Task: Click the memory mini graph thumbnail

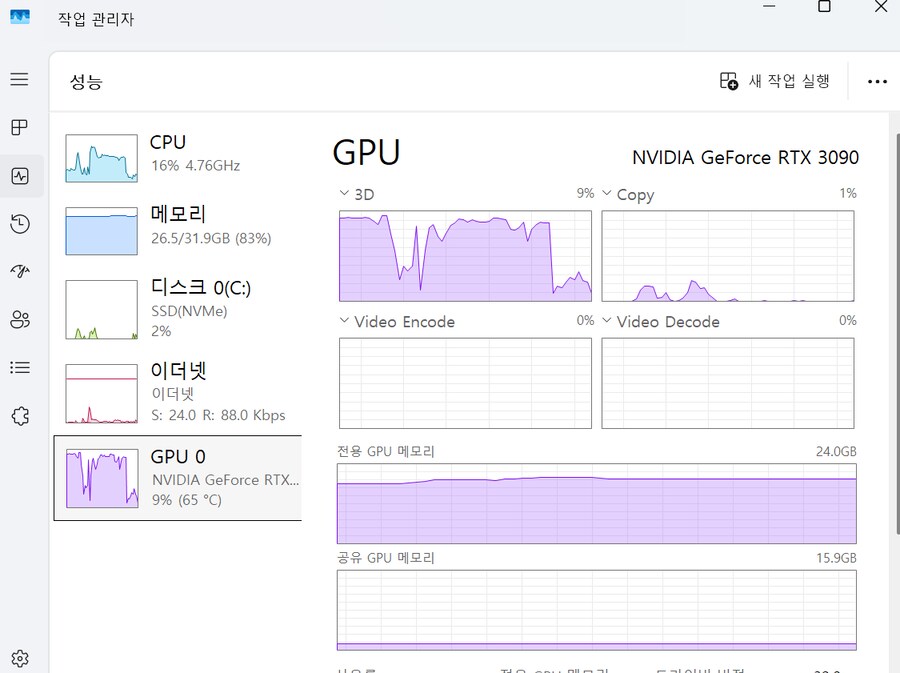Action: pyautogui.click(x=102, y=231)
